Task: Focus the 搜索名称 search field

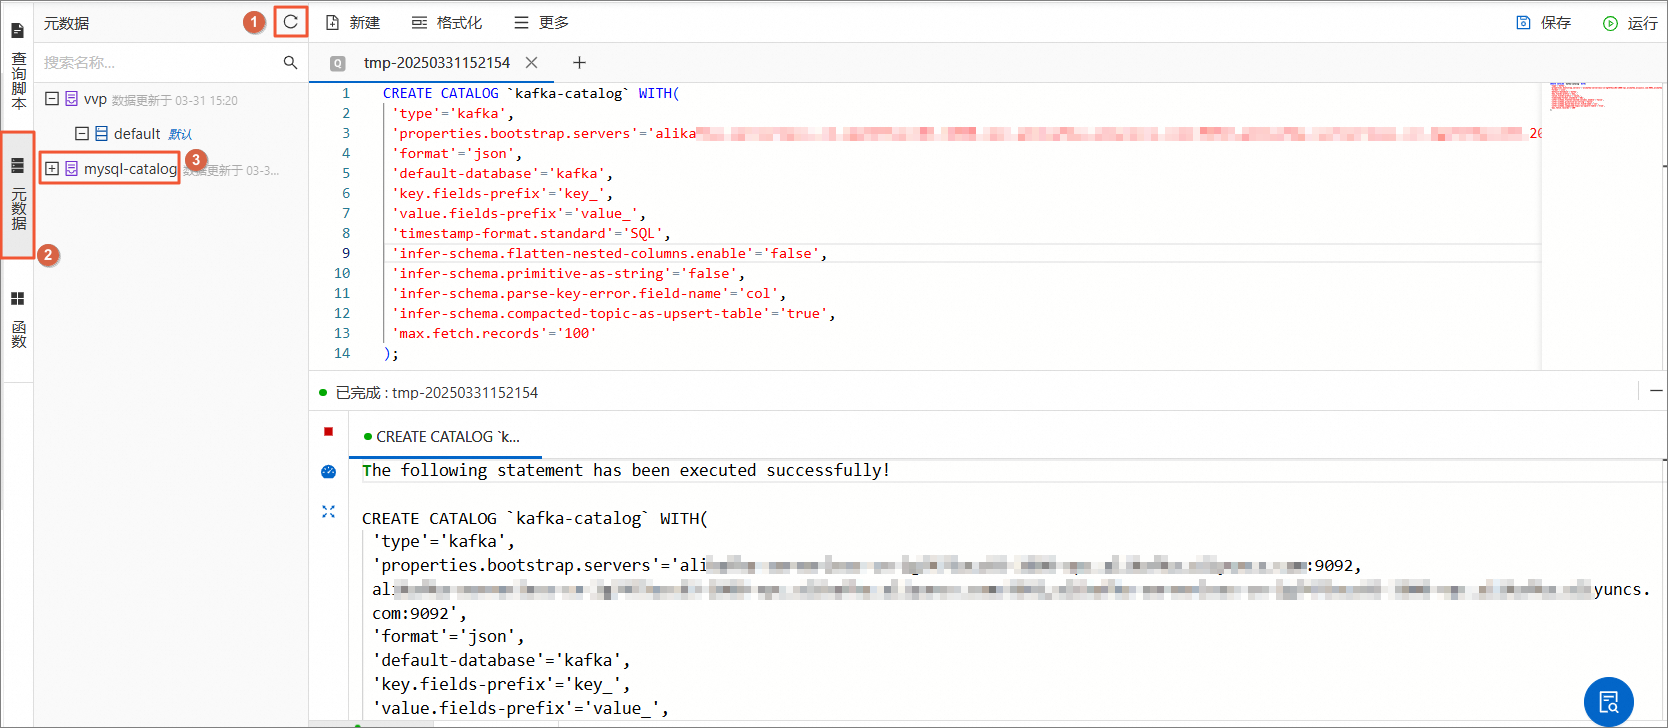Action: point(160,62)
